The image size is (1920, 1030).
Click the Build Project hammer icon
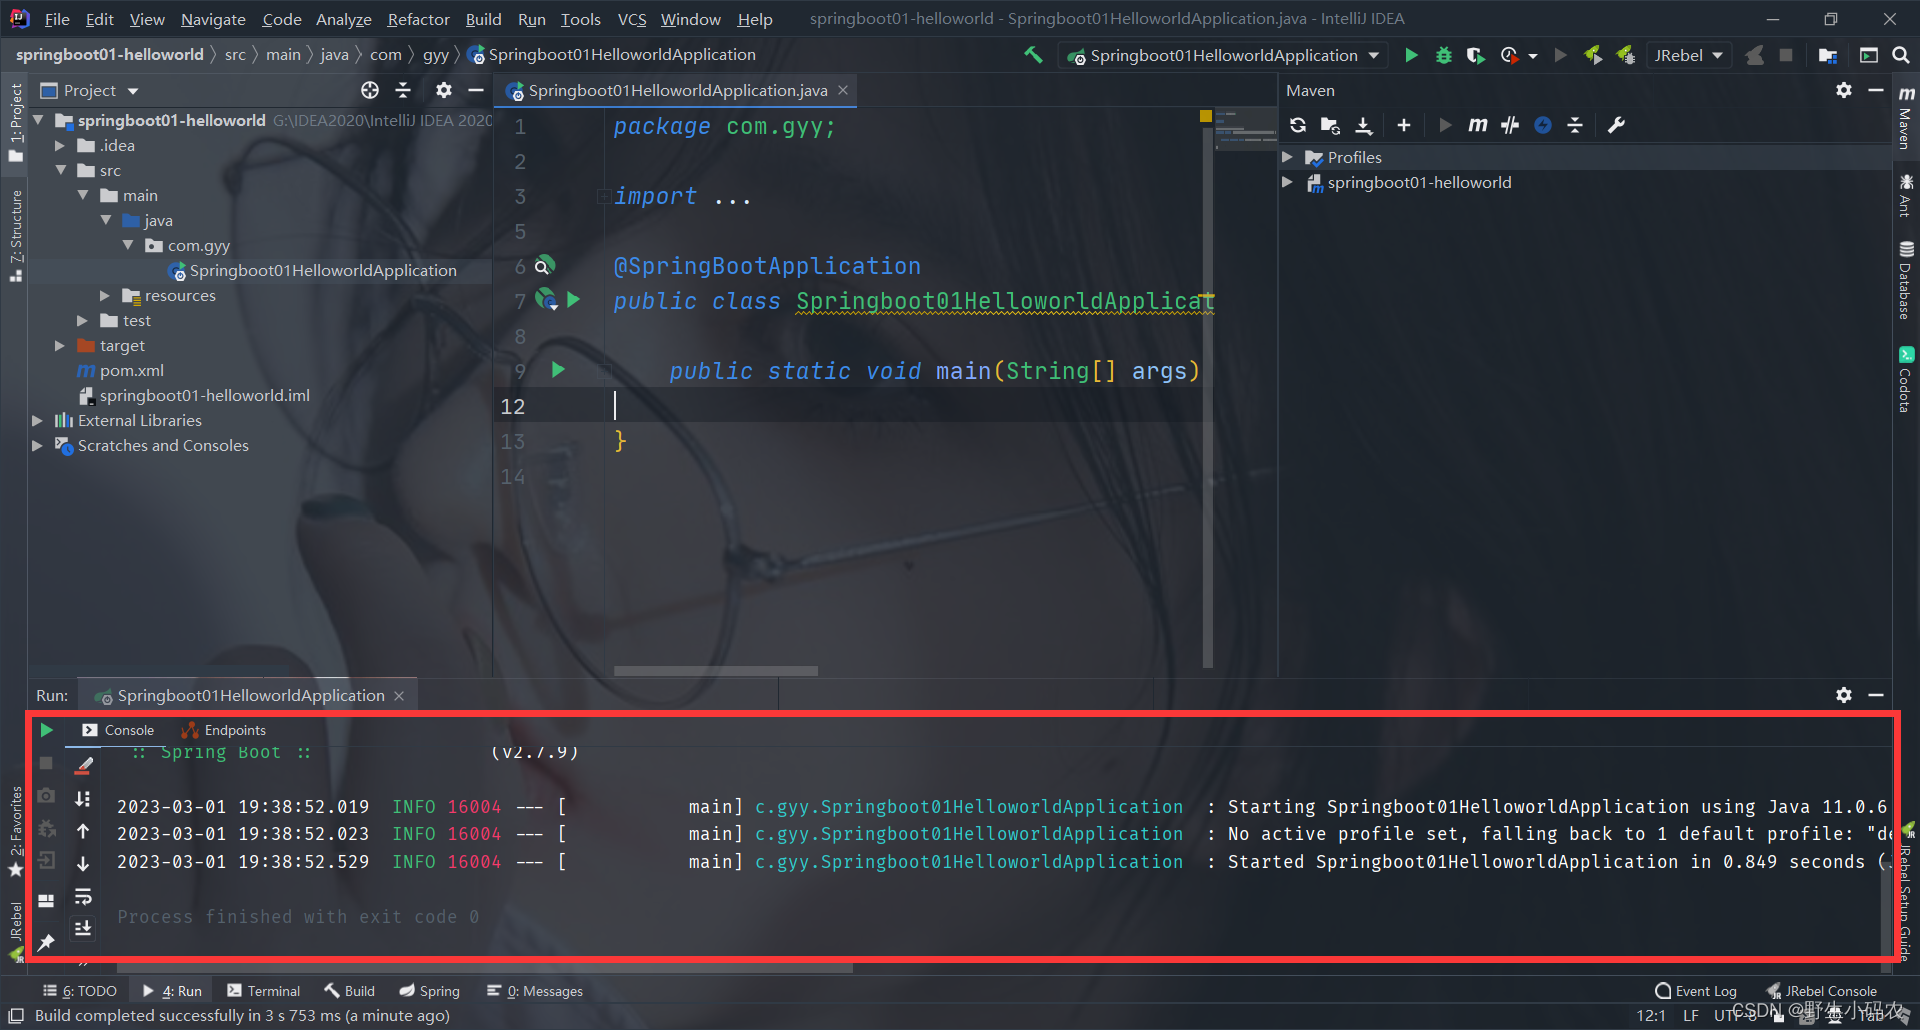(1033, 55)
